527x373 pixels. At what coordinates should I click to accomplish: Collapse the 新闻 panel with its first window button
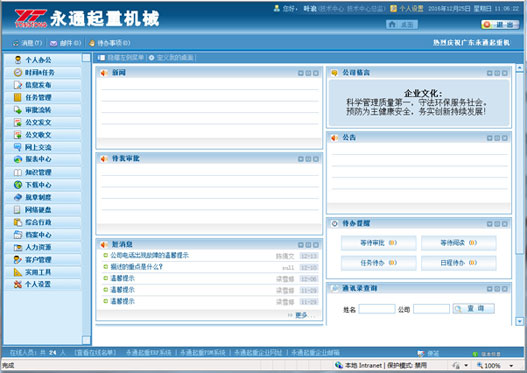300,73
